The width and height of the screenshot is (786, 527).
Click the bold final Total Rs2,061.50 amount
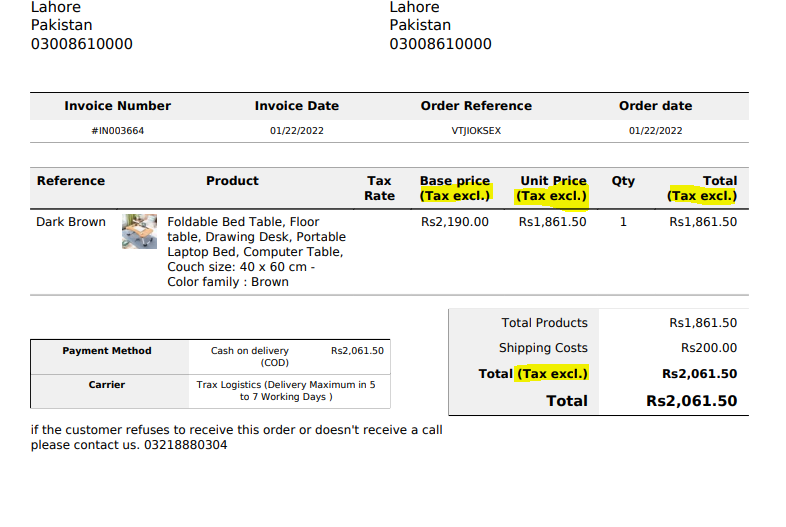tap(691, 401)
